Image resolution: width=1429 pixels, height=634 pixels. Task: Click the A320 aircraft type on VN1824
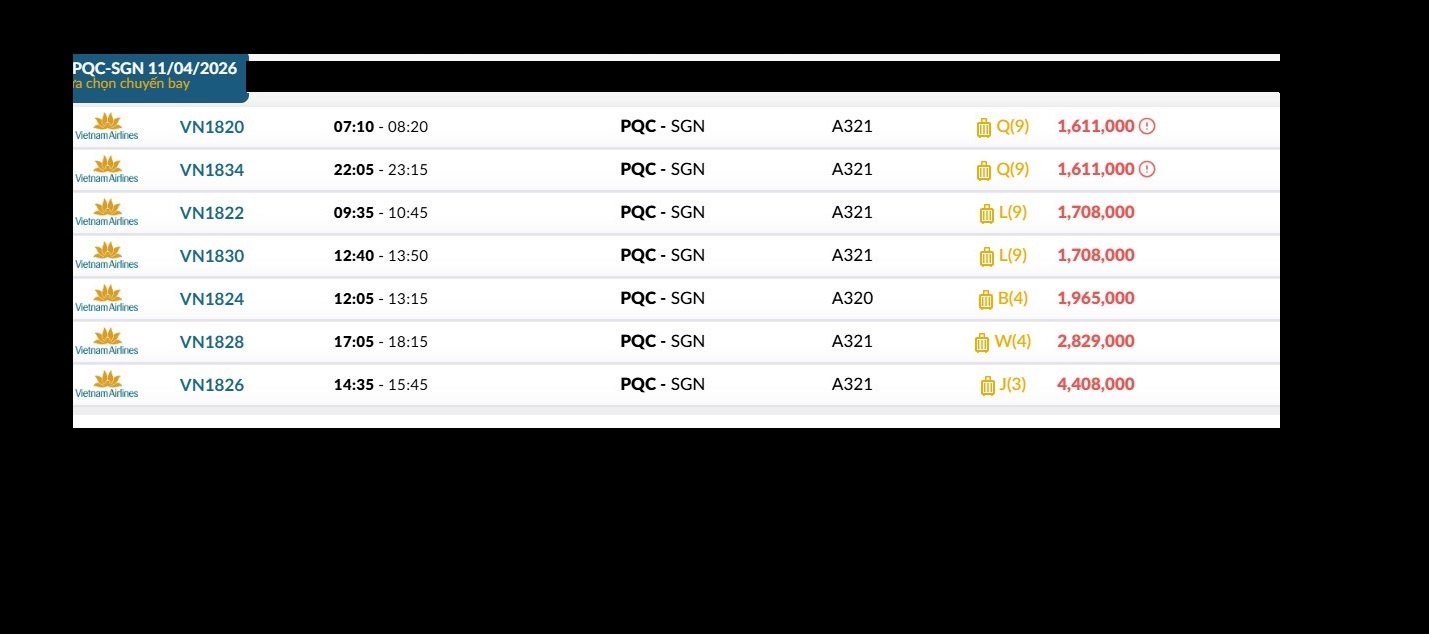coord(852,298)
